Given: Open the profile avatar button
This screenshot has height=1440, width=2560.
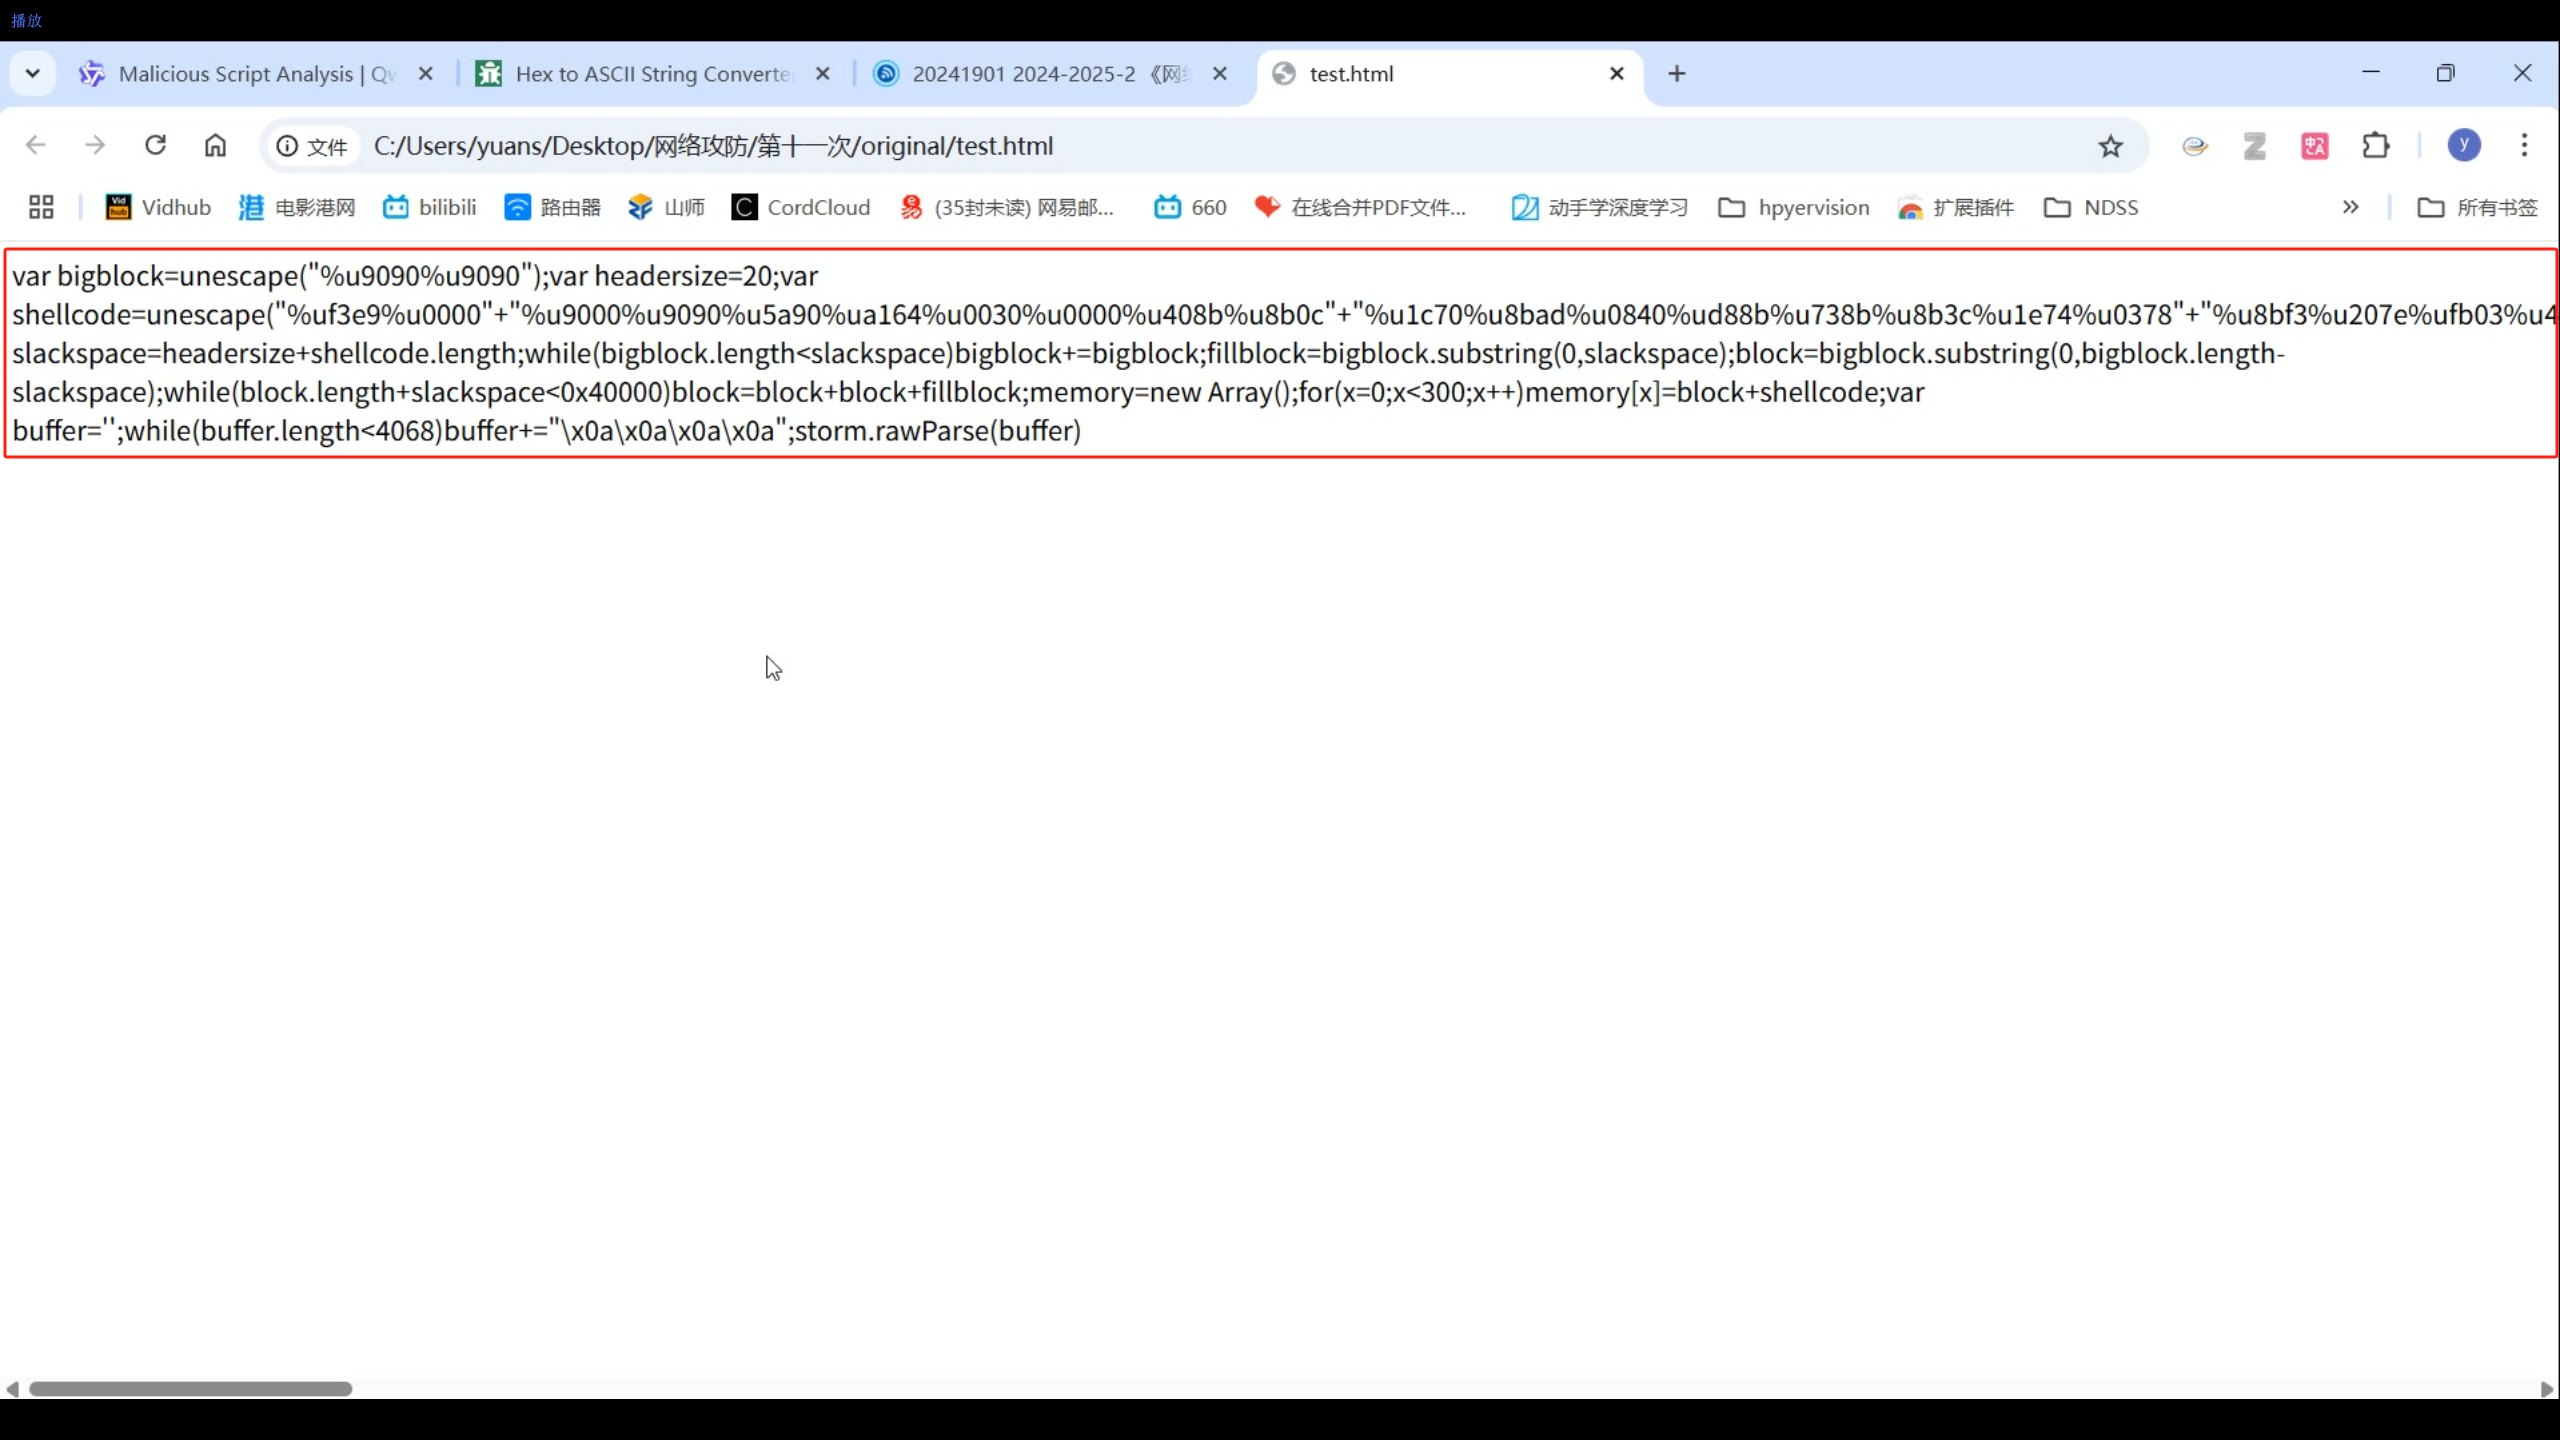Looking at the screenshot, I should (x=2463, y=146).
